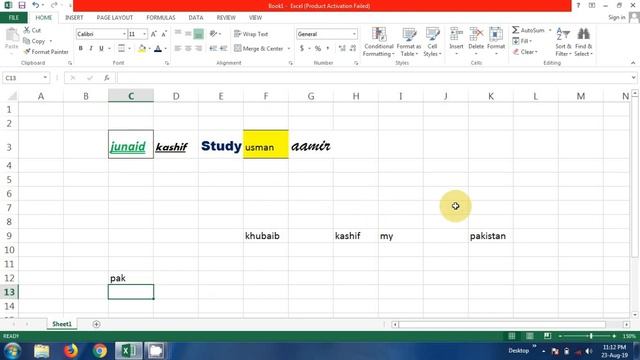Open Cell Styles gallery
Screen dimensions: 640x360
tap(432, 42)
